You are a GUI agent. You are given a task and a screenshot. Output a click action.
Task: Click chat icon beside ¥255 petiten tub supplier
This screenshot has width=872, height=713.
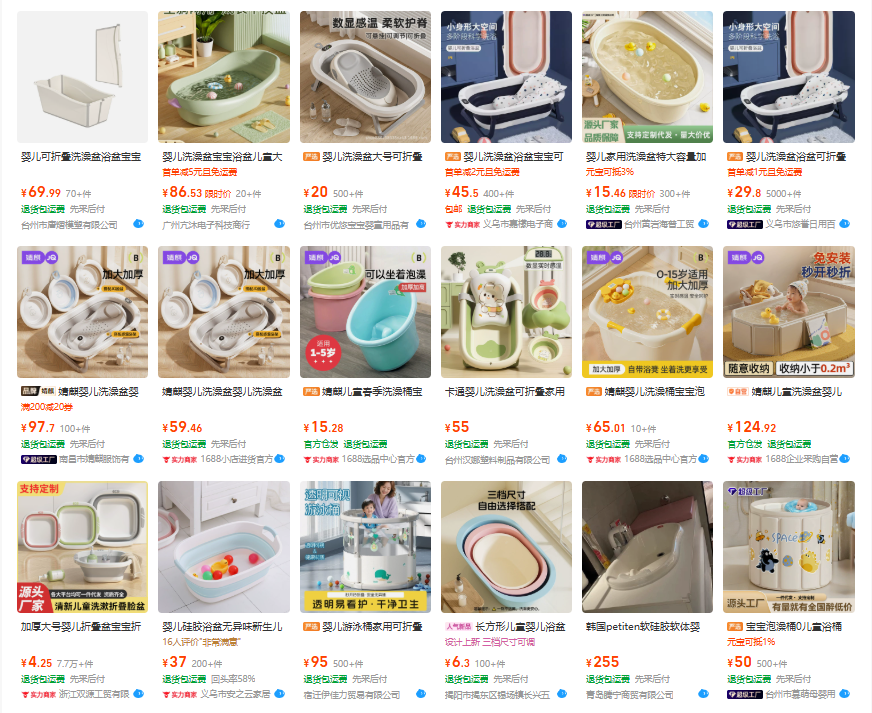tap(703, 694)
